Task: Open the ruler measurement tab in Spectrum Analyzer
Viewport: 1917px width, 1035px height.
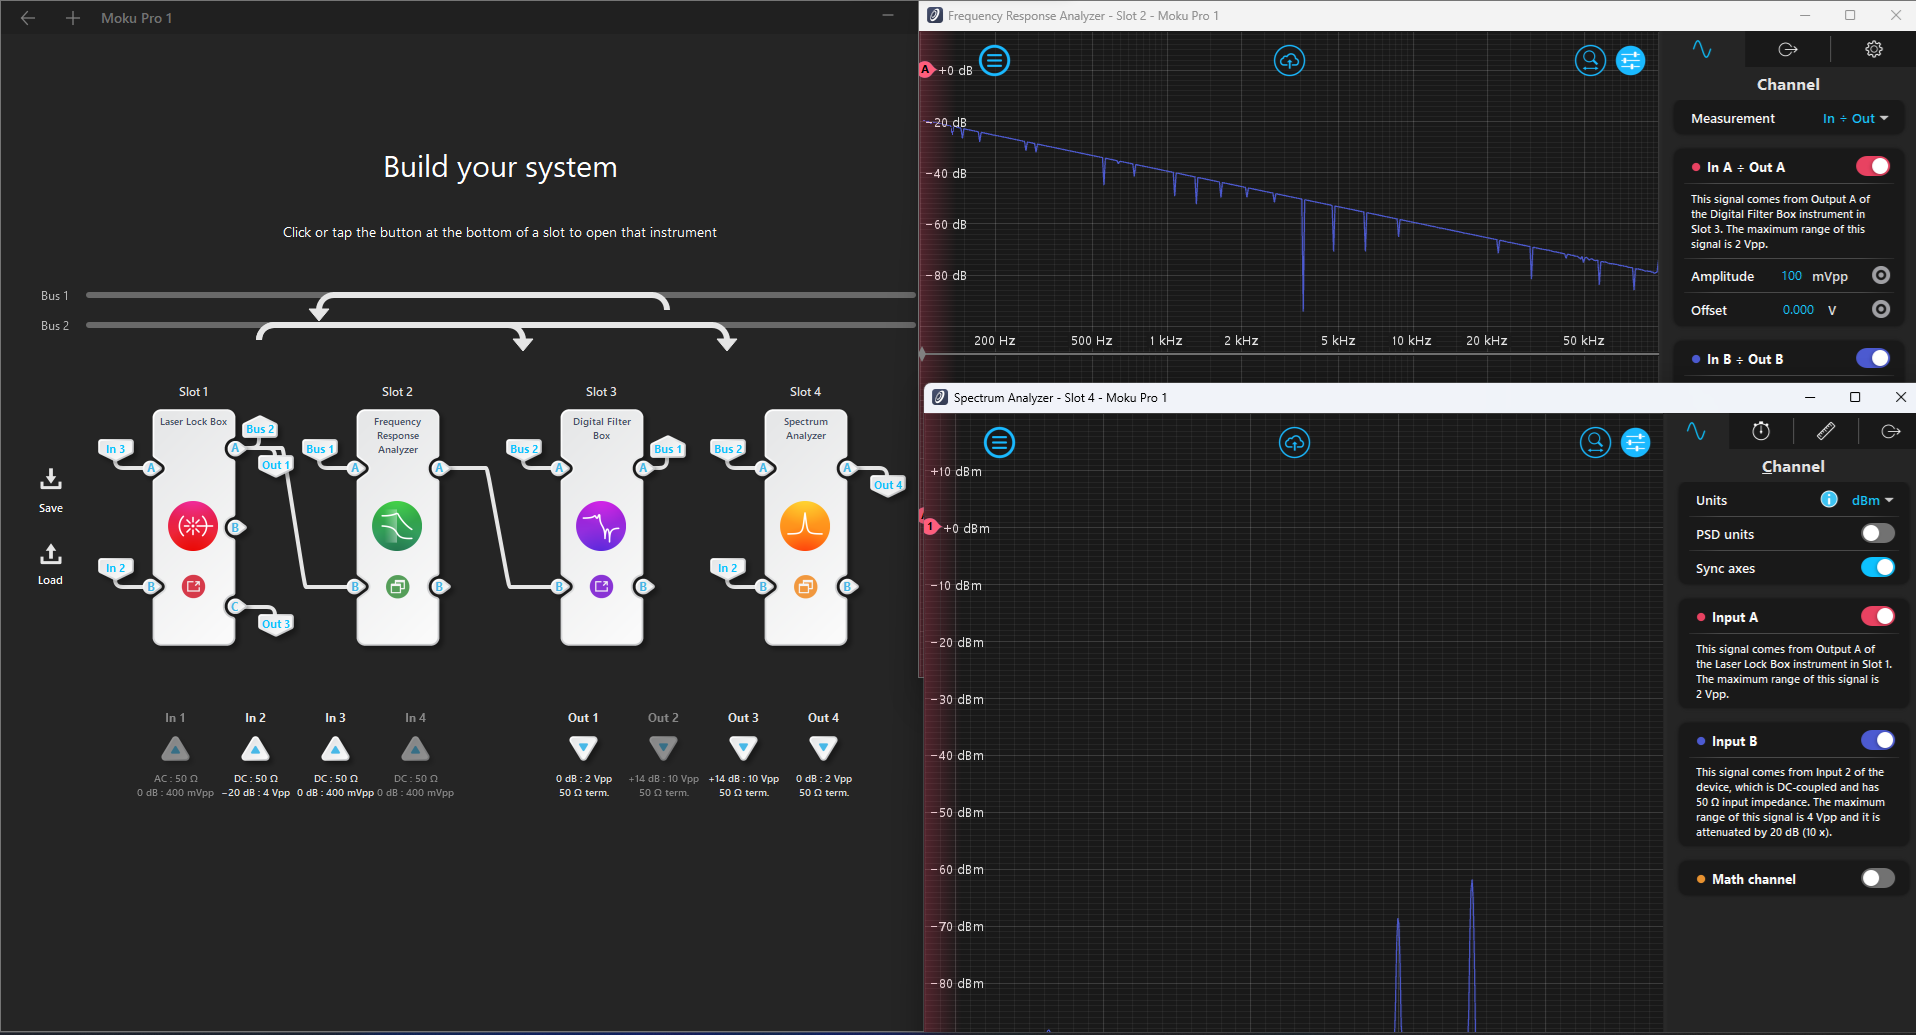Action: [1826, 431]
